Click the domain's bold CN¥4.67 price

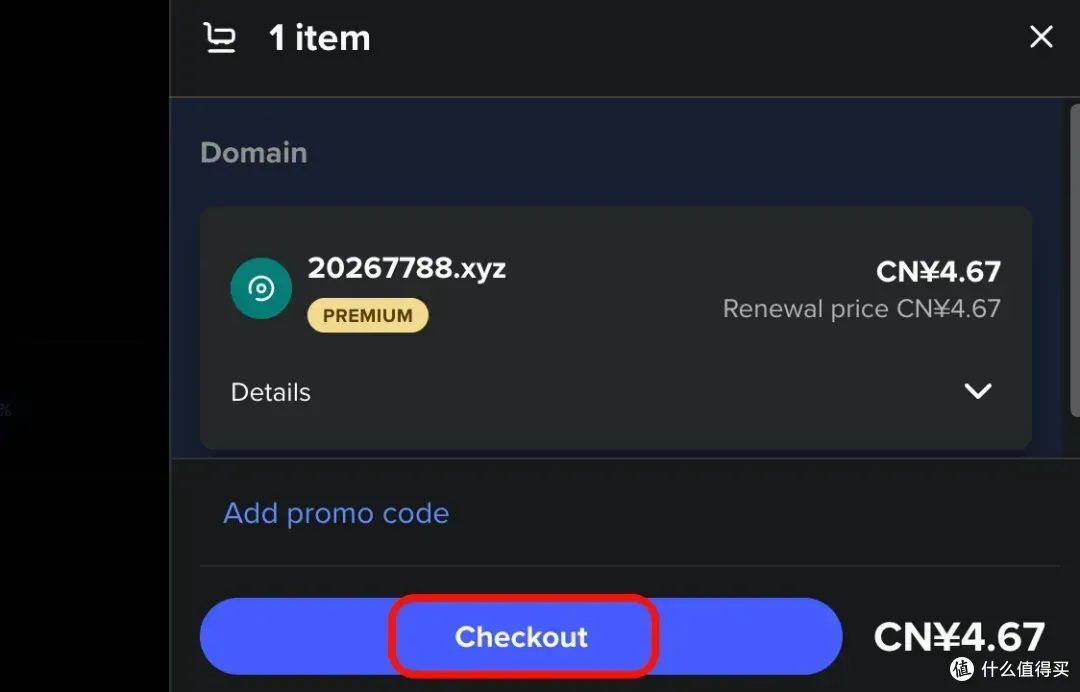(938, 271)
